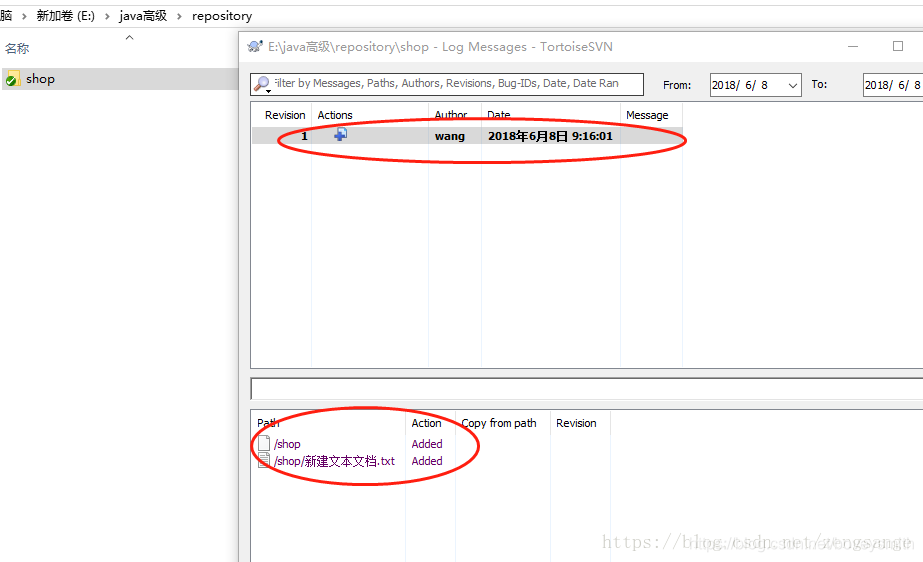The height and width of the screenshot is (562, 923).
Task: Open the From date dropdown arrow
Action: [x=792, y=85]
